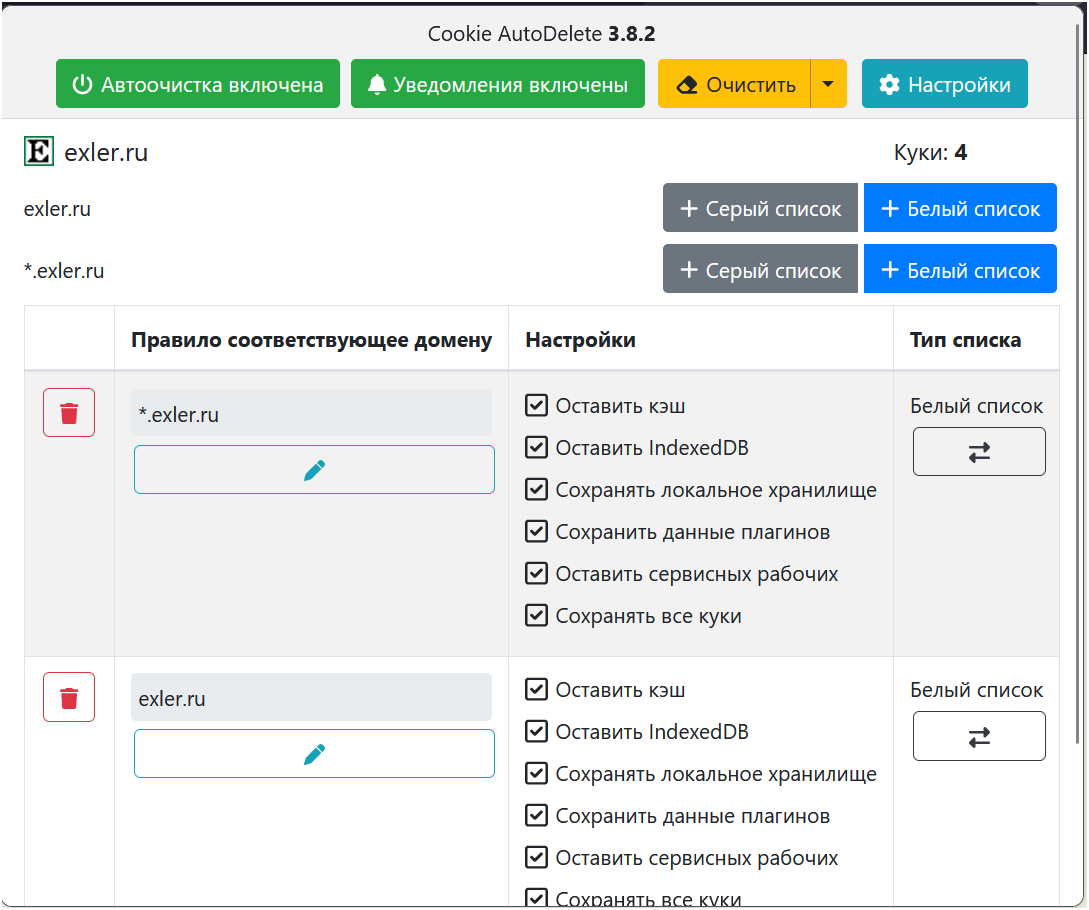This screenshot has height=910, width=1089.
Task: Expand the Очистить dropdown arrow
Action: point(828,84)
